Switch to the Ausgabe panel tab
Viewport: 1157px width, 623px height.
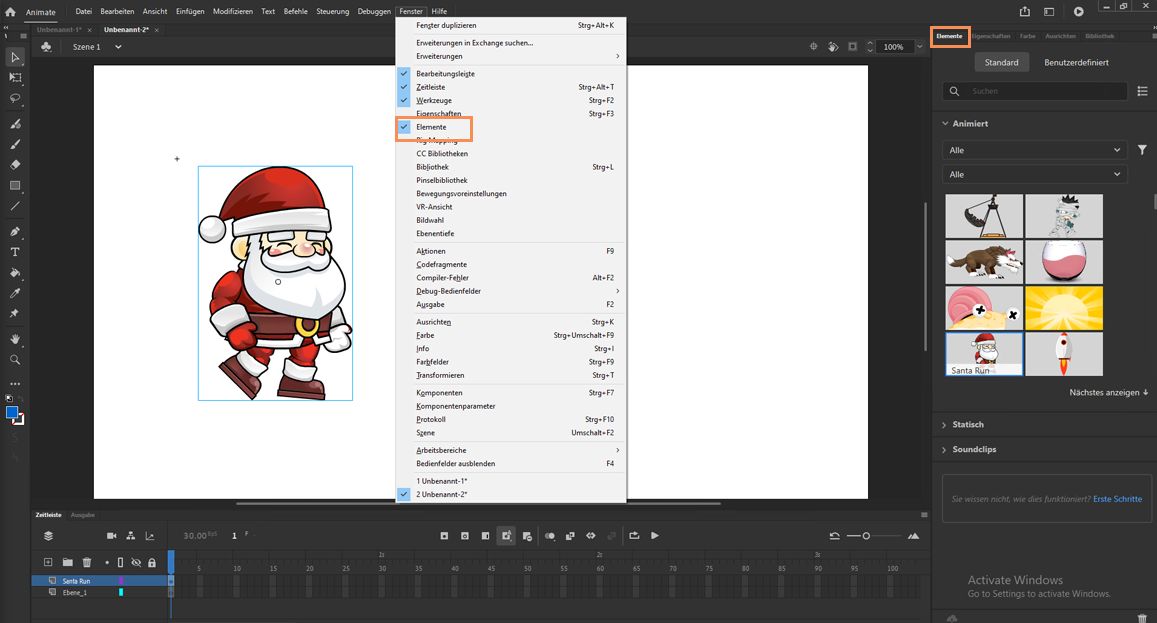pyautogui.click(x=83, y=514)
